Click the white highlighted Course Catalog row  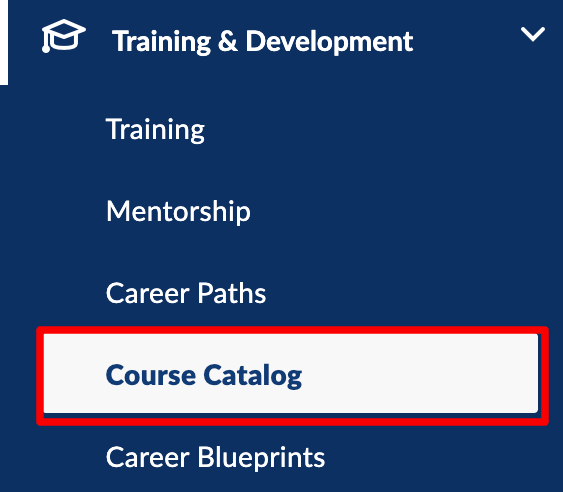[x=291, y=373]
